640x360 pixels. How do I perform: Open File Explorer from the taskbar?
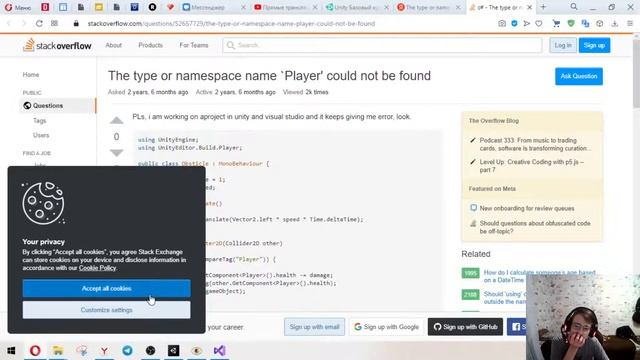(58, 350)
